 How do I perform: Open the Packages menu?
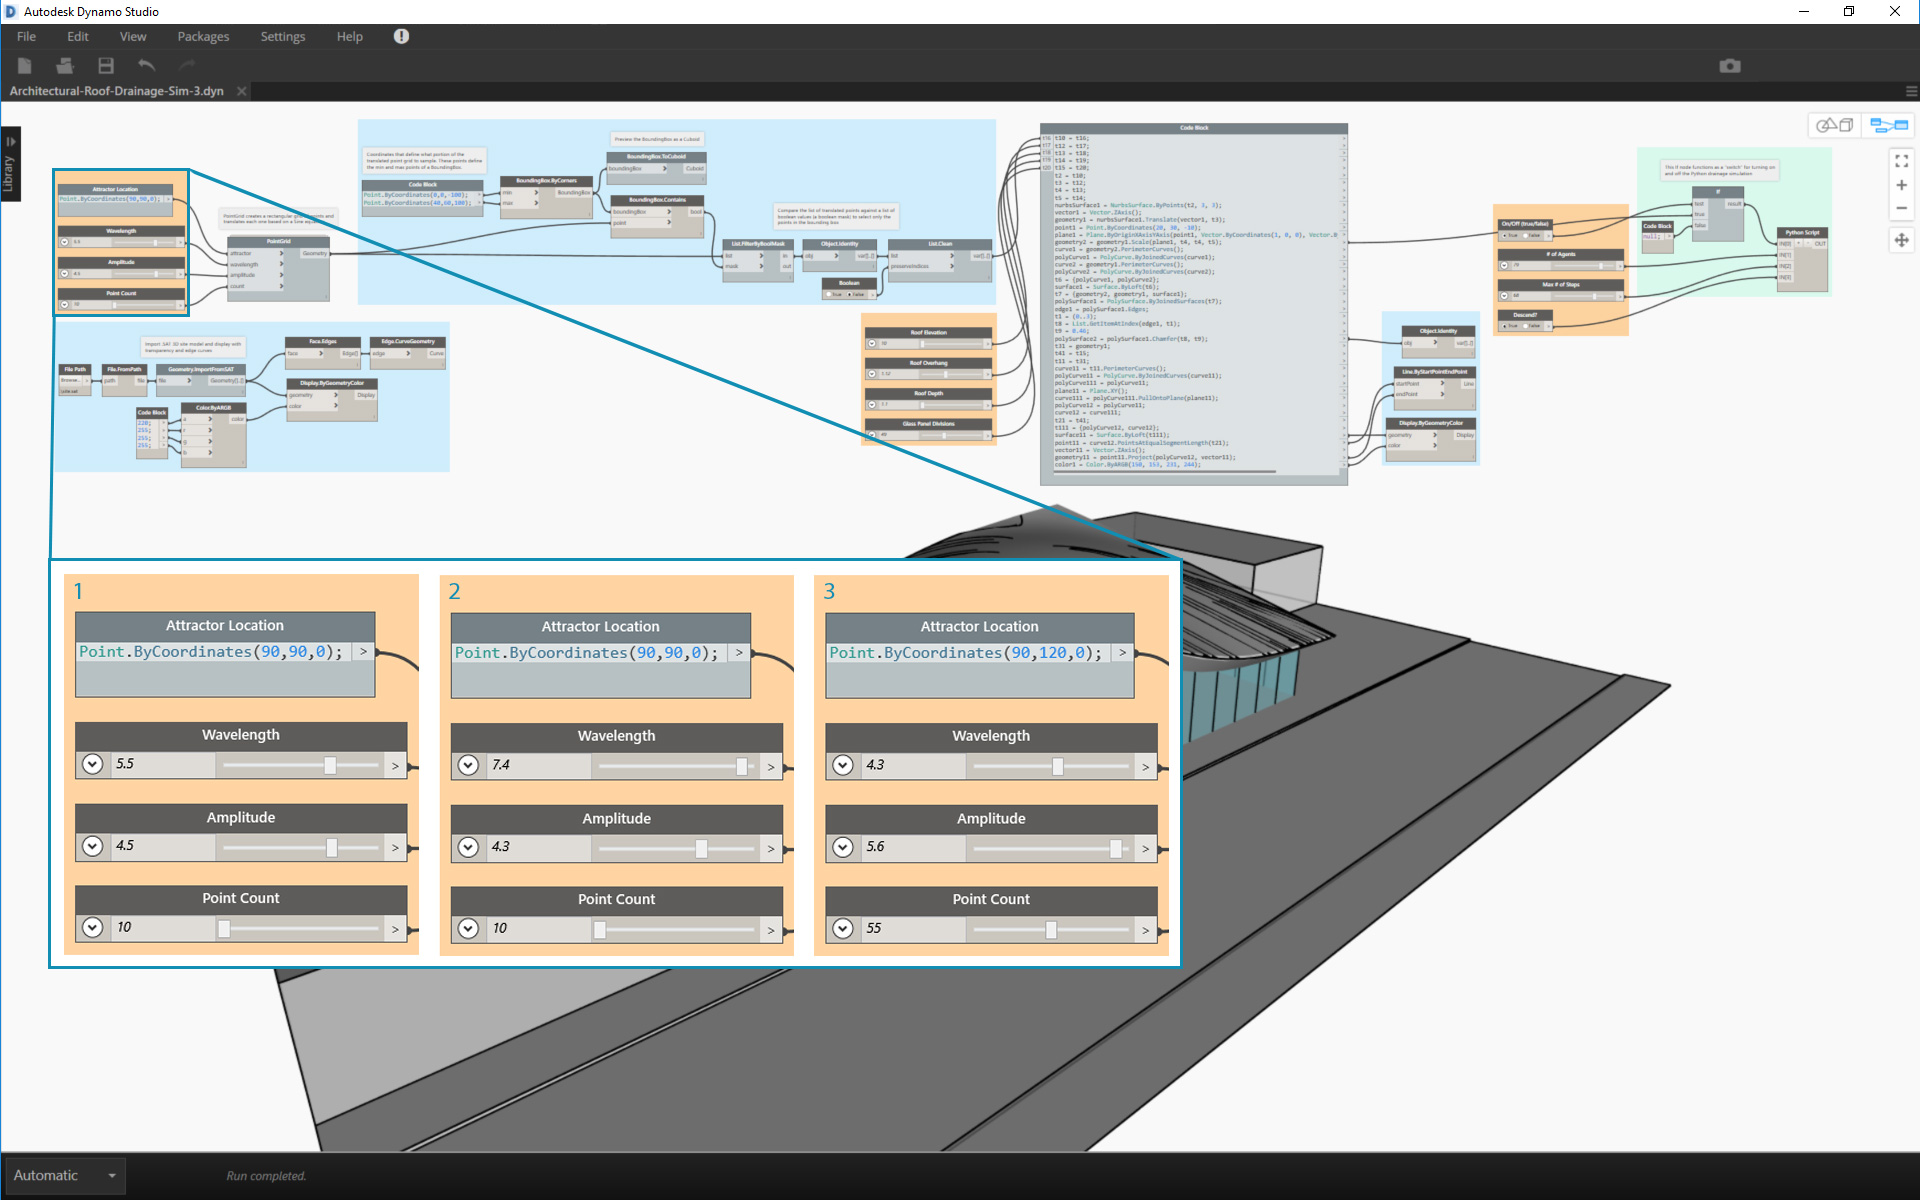click(x=203, y=36)
